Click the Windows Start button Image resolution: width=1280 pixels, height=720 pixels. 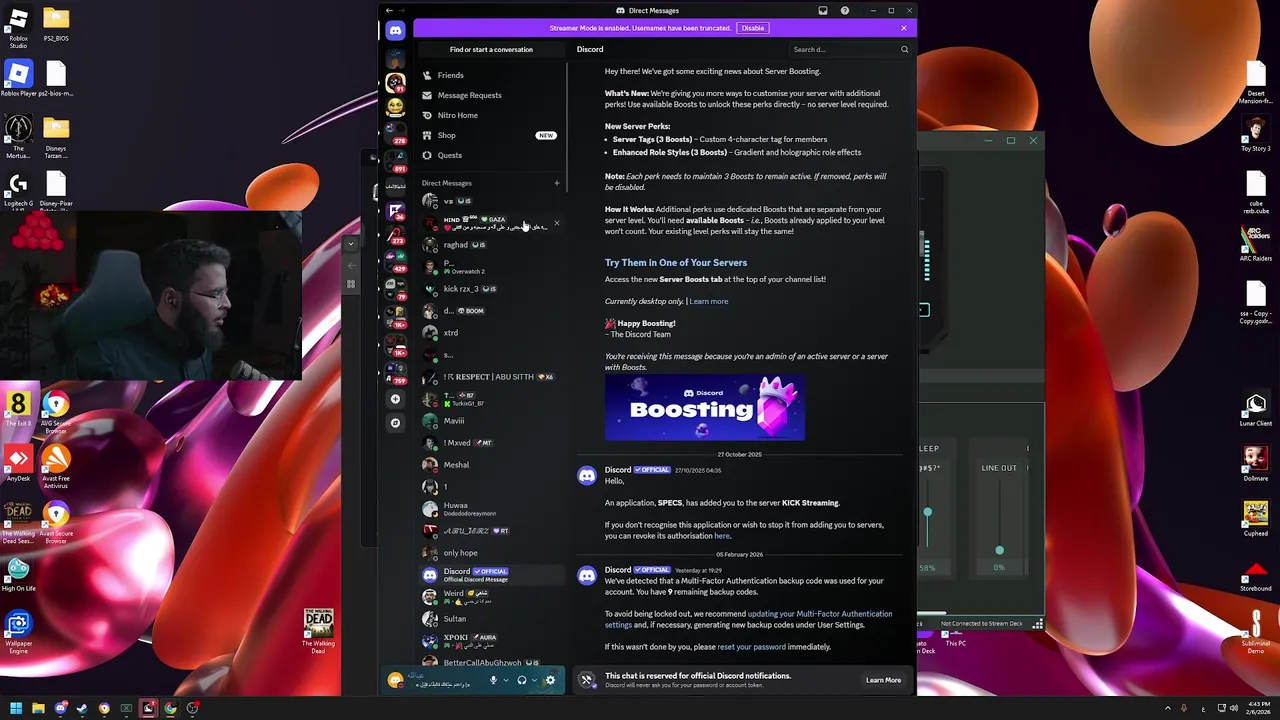(x=16, y=709)
